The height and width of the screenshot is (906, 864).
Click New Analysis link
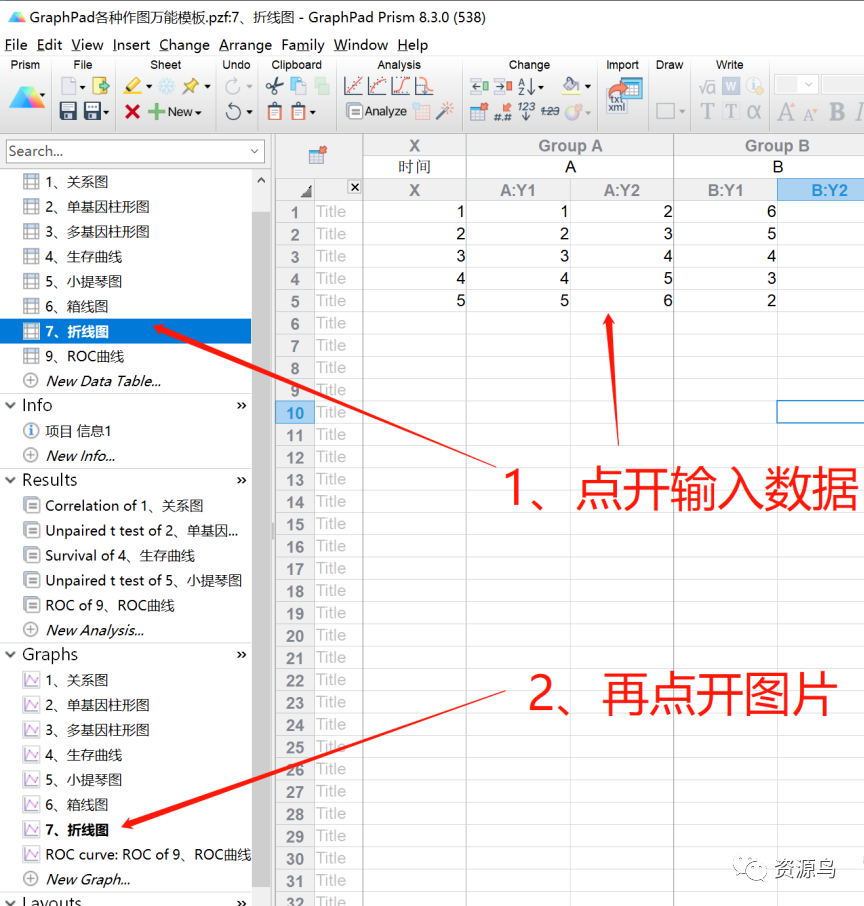click(95, 630)
